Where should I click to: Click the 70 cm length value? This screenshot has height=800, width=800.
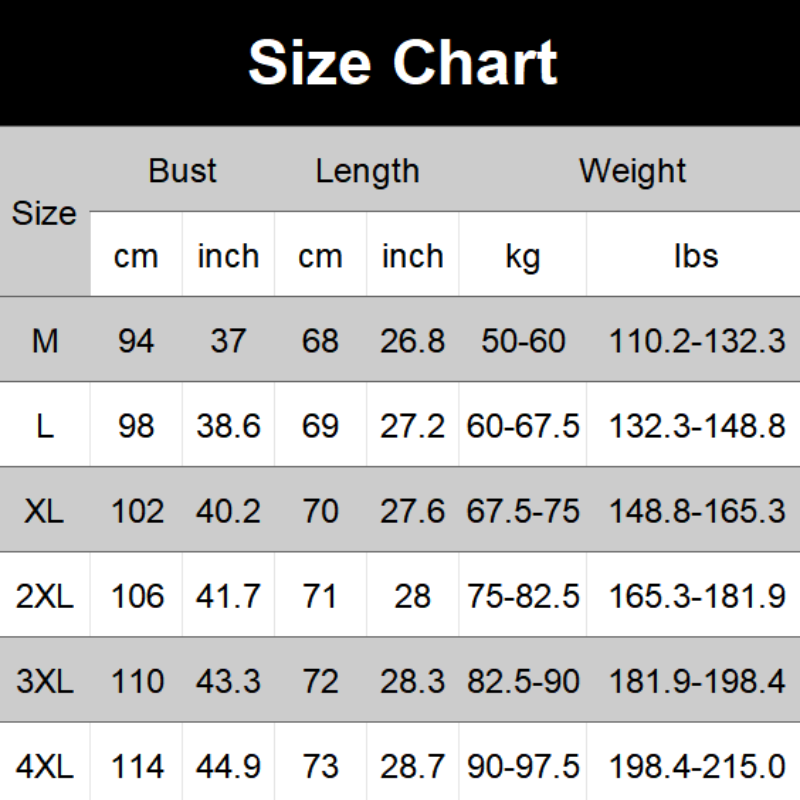320,512
